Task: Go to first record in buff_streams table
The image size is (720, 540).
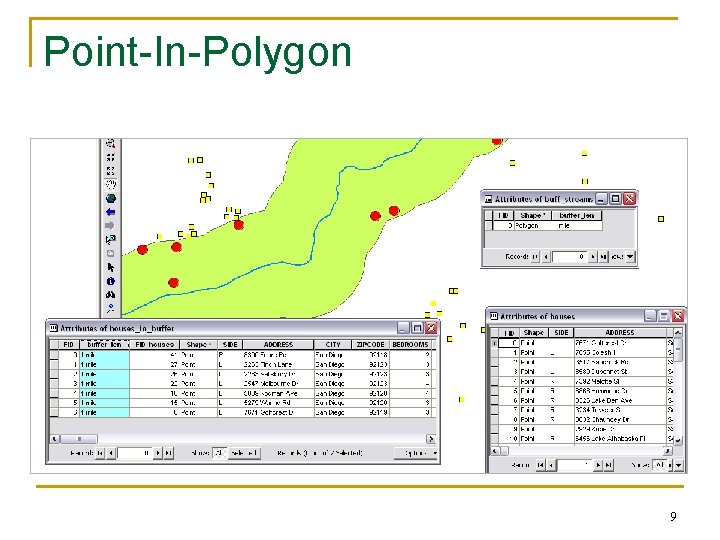Action: (x=535, y=257)
